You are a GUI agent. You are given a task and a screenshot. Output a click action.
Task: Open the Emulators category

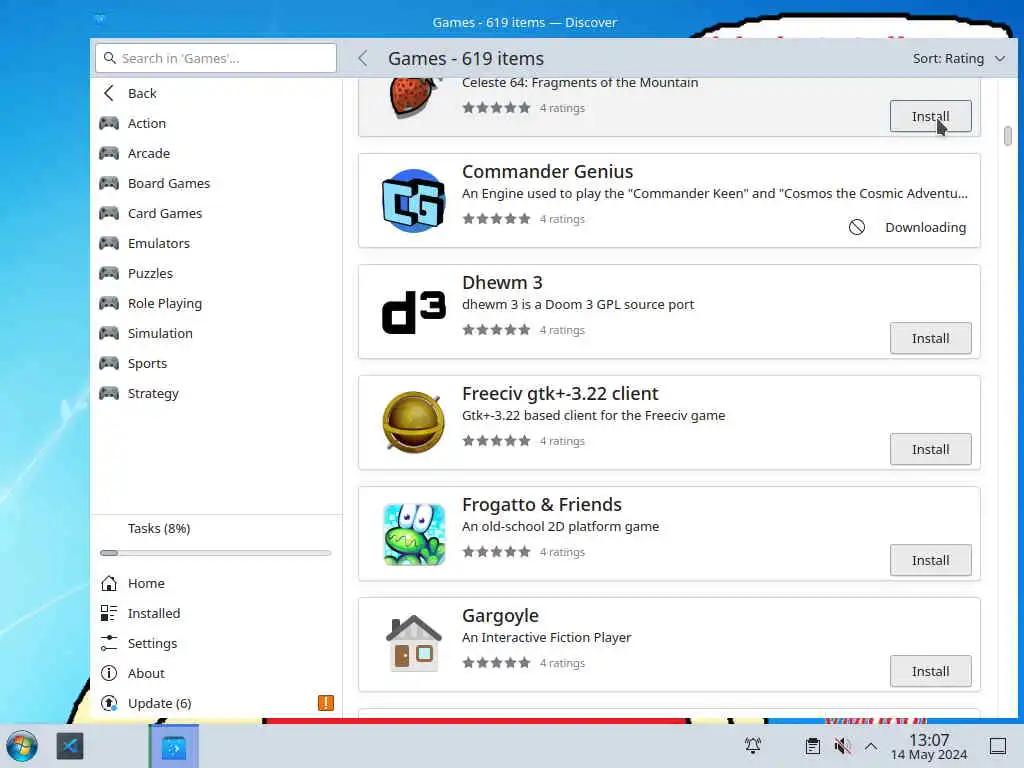[216, 244]
